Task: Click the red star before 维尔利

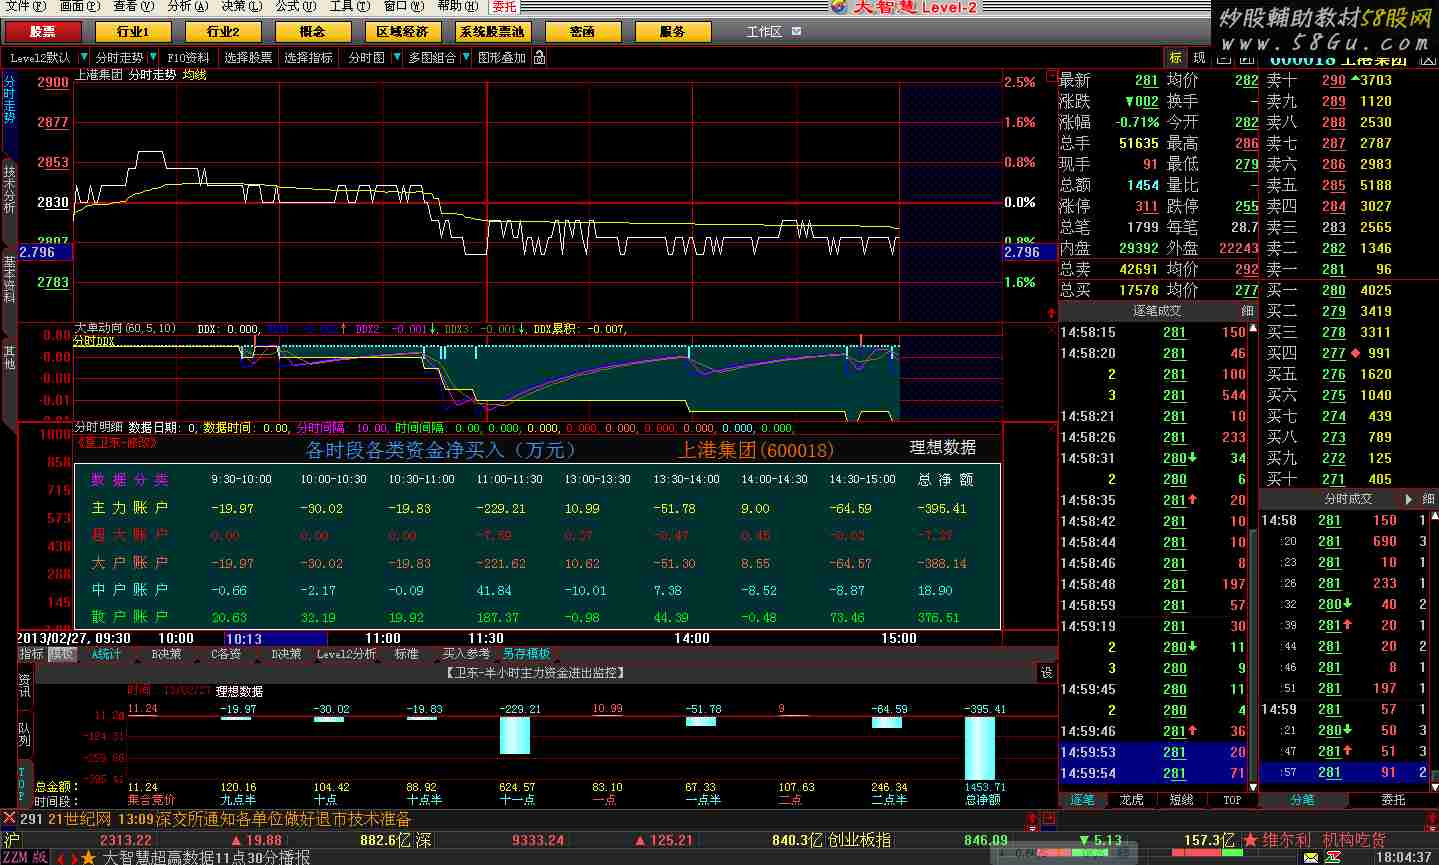Action: coord(1250,840)
